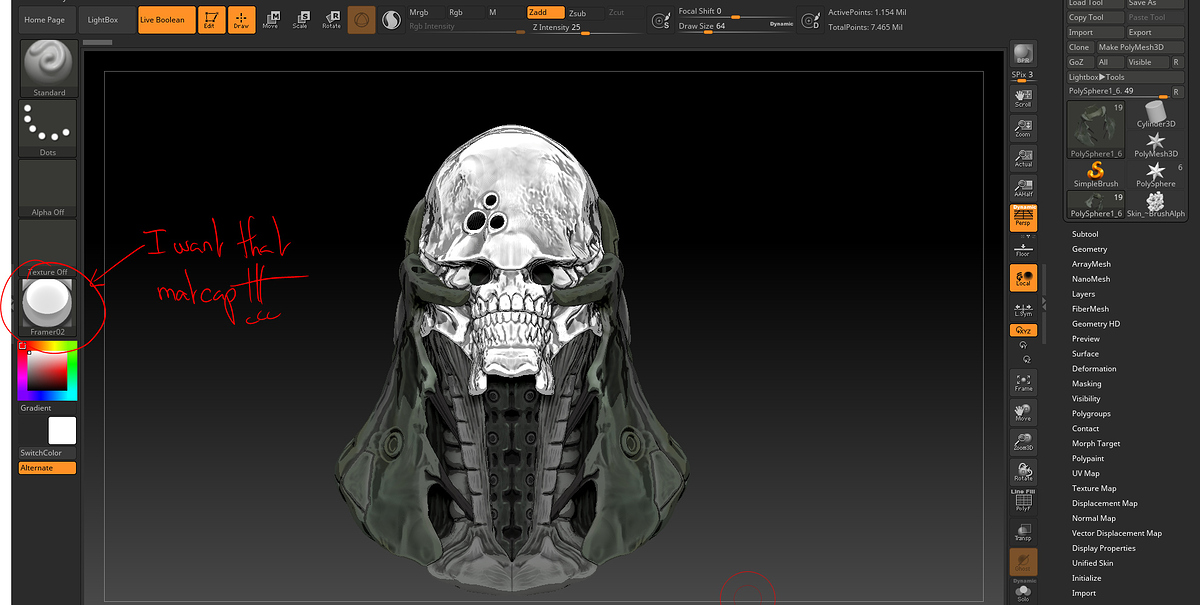Expand the Polygroups section

tap(1091, 413)
